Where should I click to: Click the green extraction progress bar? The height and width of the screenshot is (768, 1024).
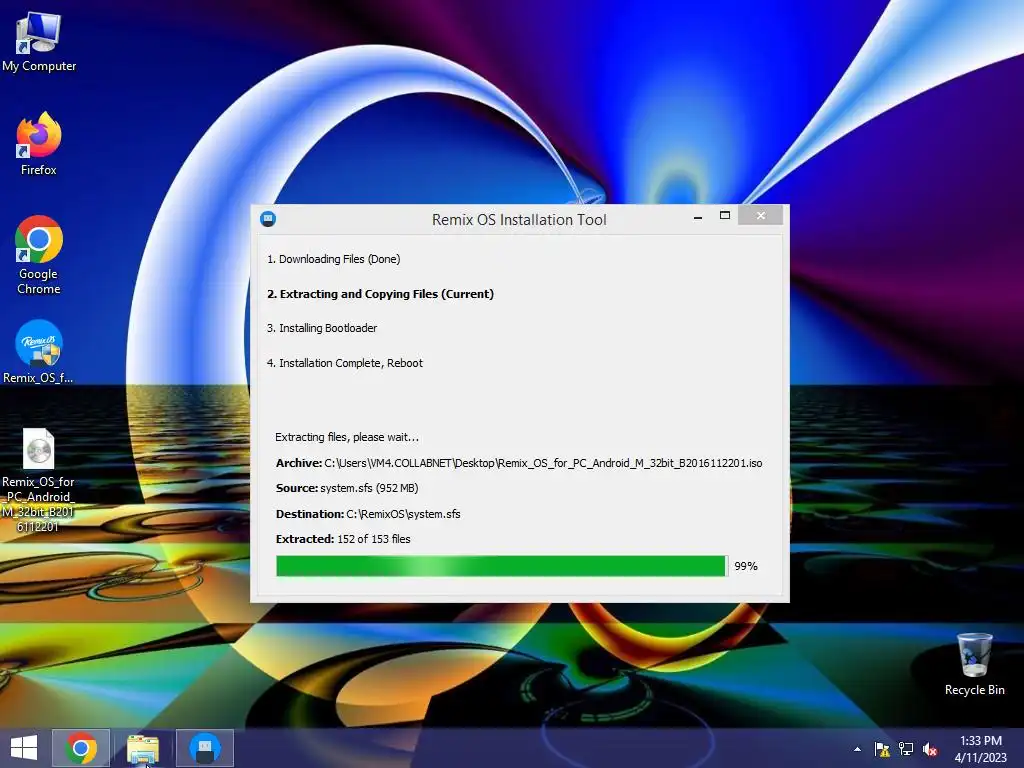[x=502, y=566]
